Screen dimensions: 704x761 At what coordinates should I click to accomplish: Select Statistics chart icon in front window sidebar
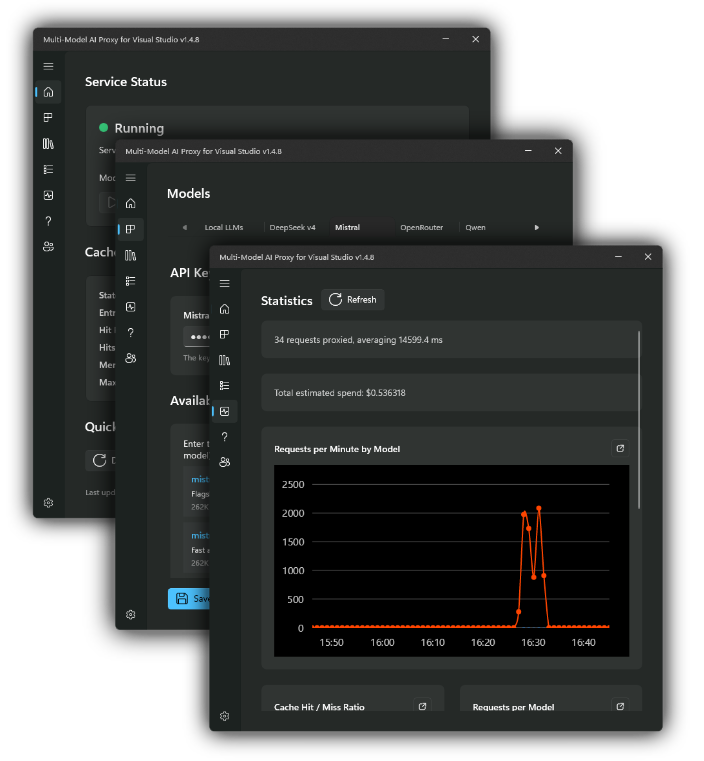pos(224,412)
